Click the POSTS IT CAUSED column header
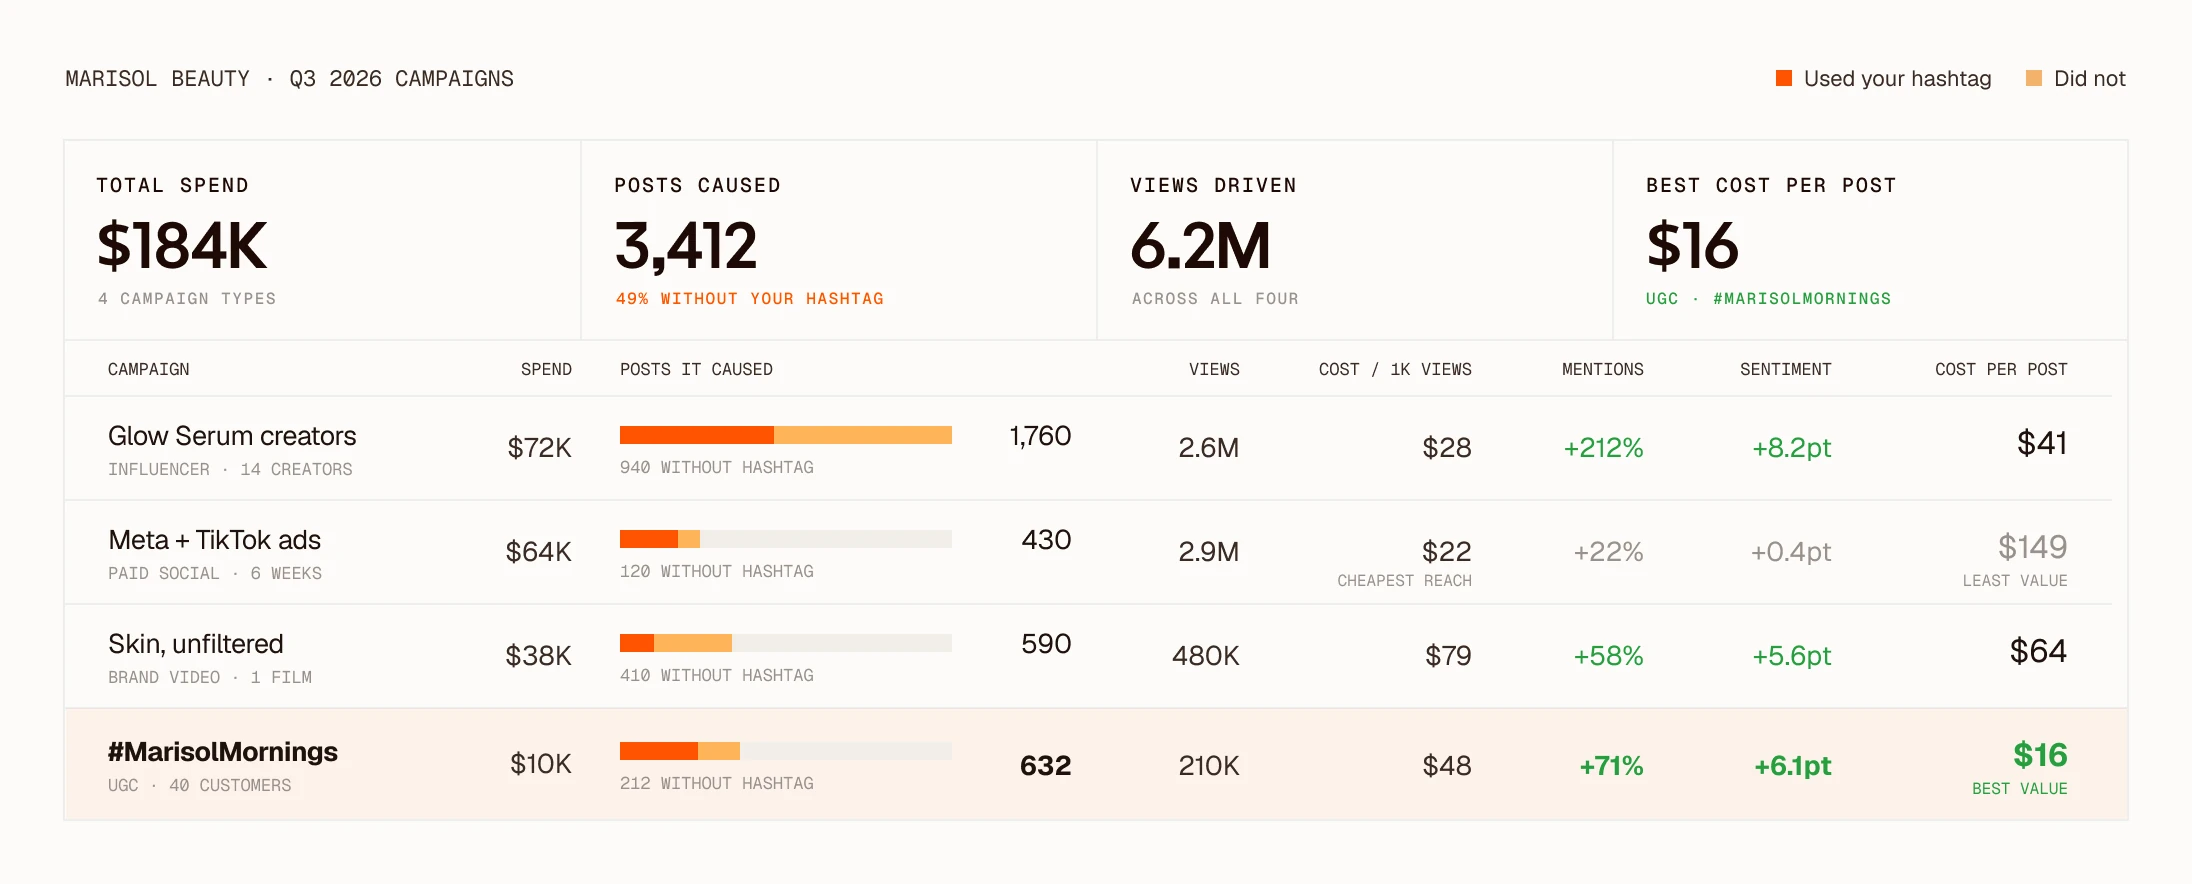This screenshot has height=884, width=2192. pos(696,369)
